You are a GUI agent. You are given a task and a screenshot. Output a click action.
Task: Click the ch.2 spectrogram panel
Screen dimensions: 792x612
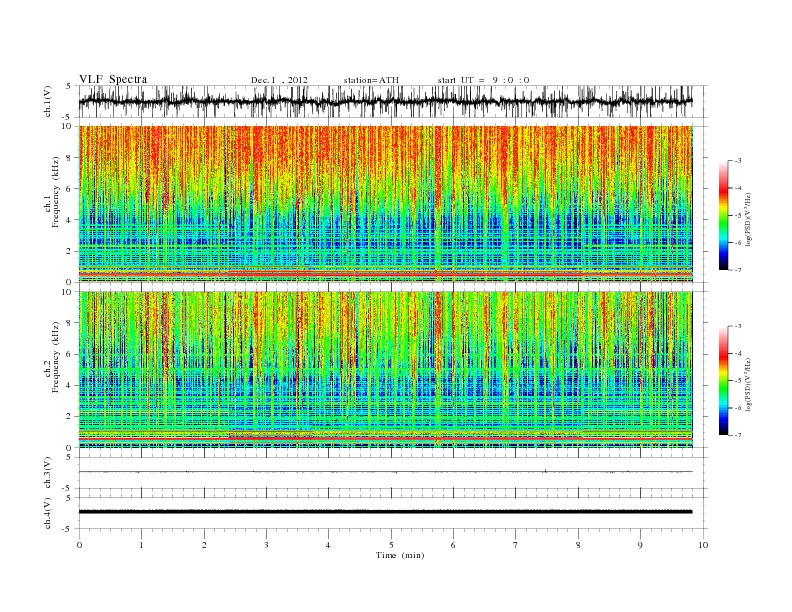pos(385,370)
